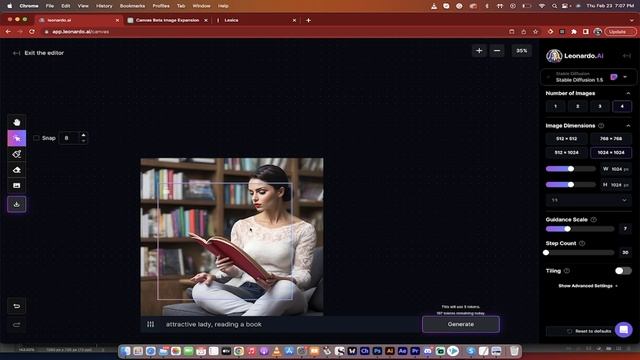Set number of images to 2

coord(578,107)
